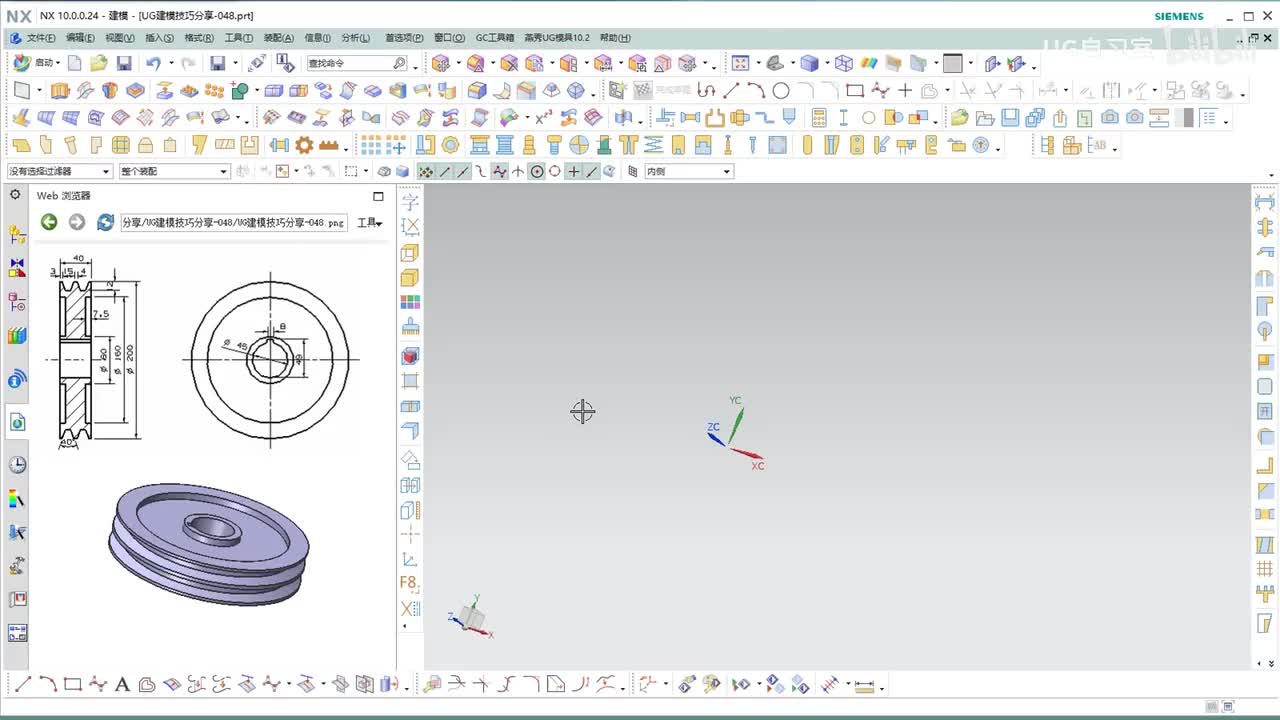Open the 装配(A) menu

[x=279, y=38]
